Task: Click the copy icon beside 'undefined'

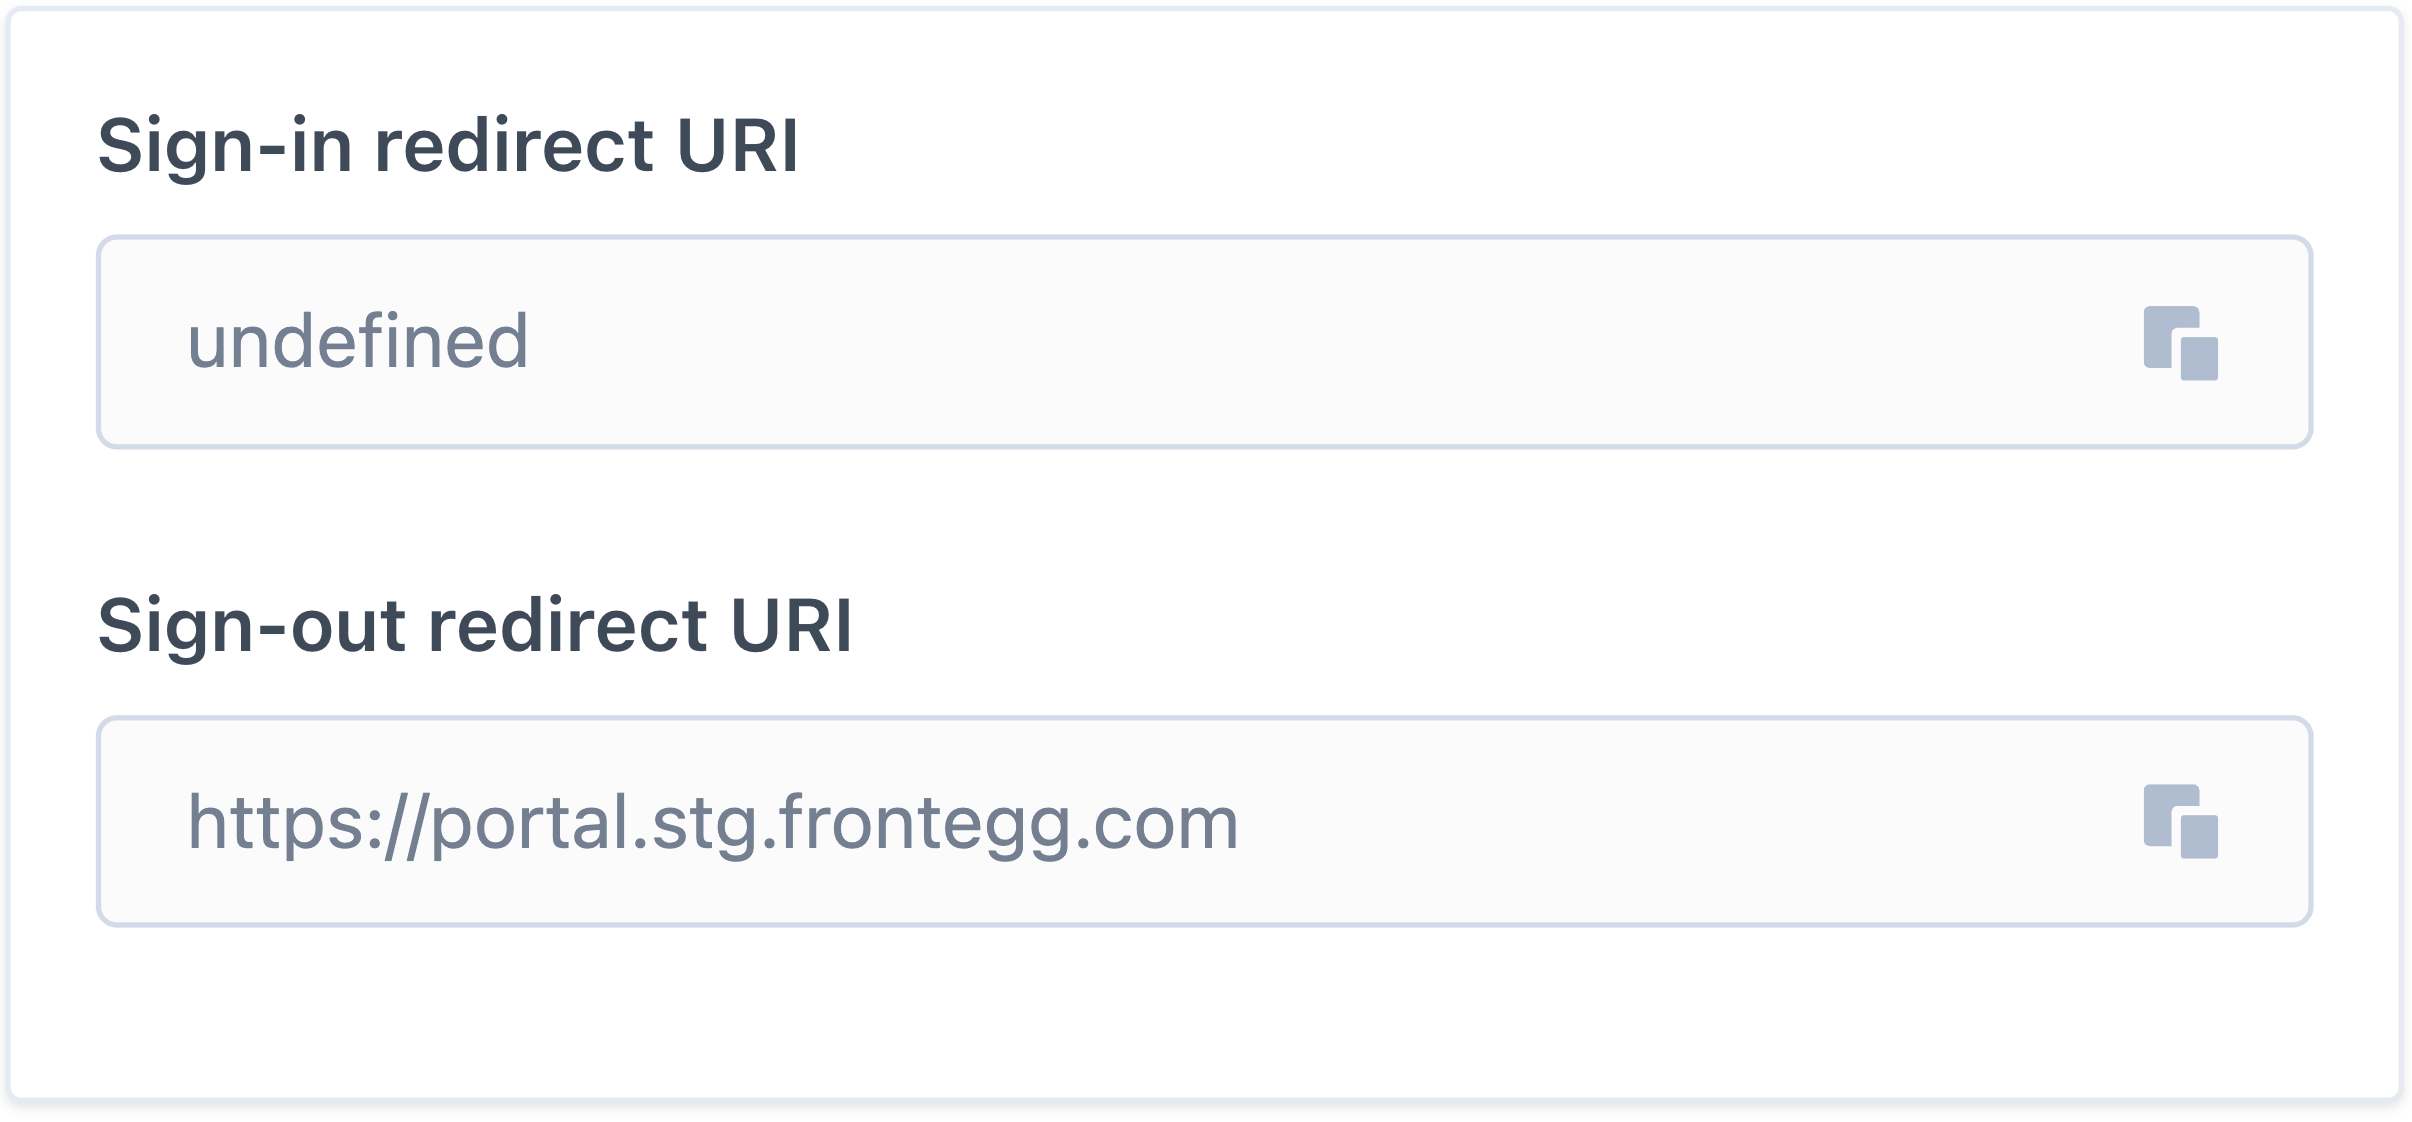Action: click(2180, 343)
